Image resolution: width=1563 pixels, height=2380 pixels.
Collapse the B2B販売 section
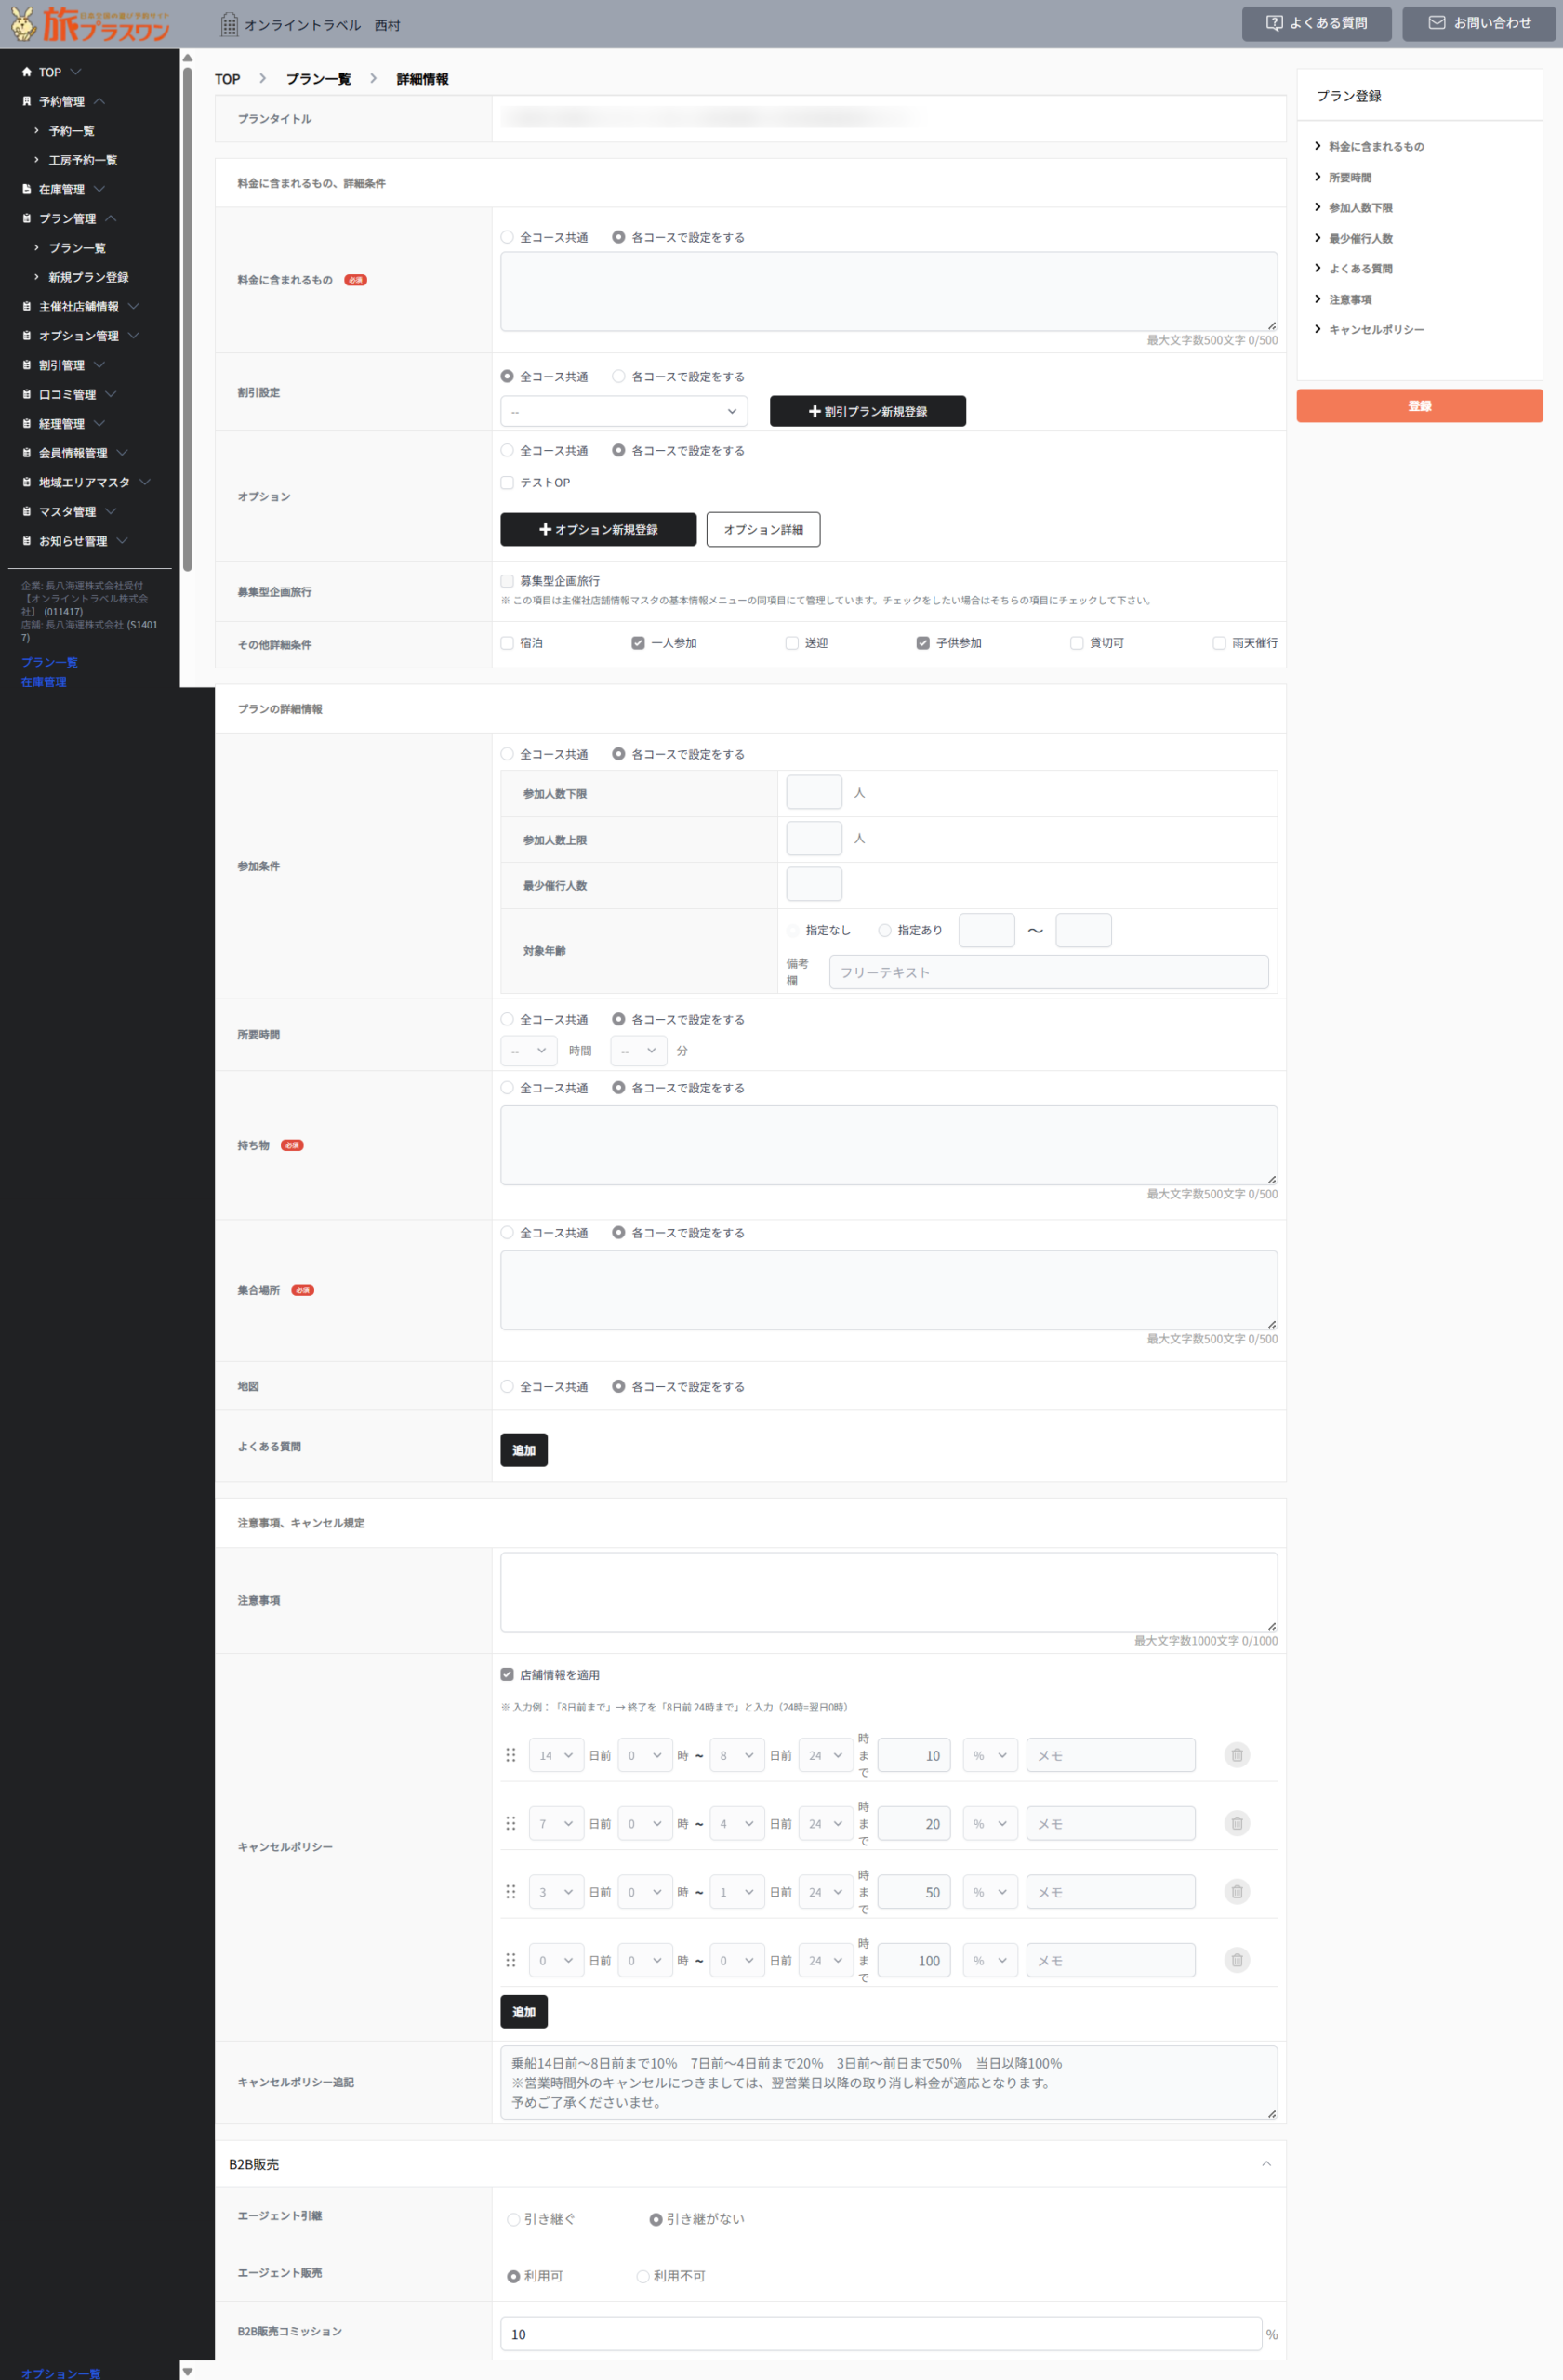coord(1266,2164)
